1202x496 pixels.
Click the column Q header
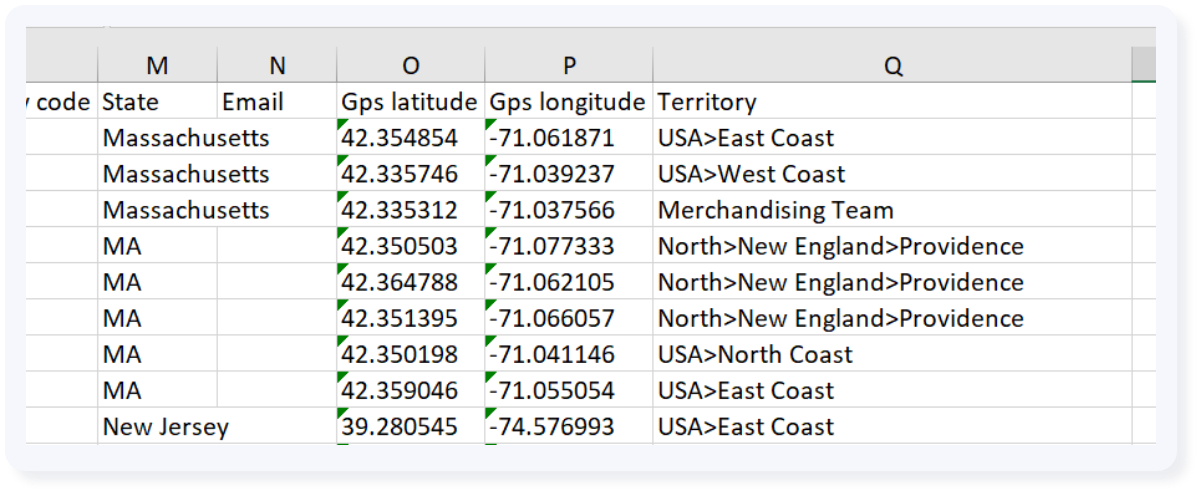pos(892,65)
